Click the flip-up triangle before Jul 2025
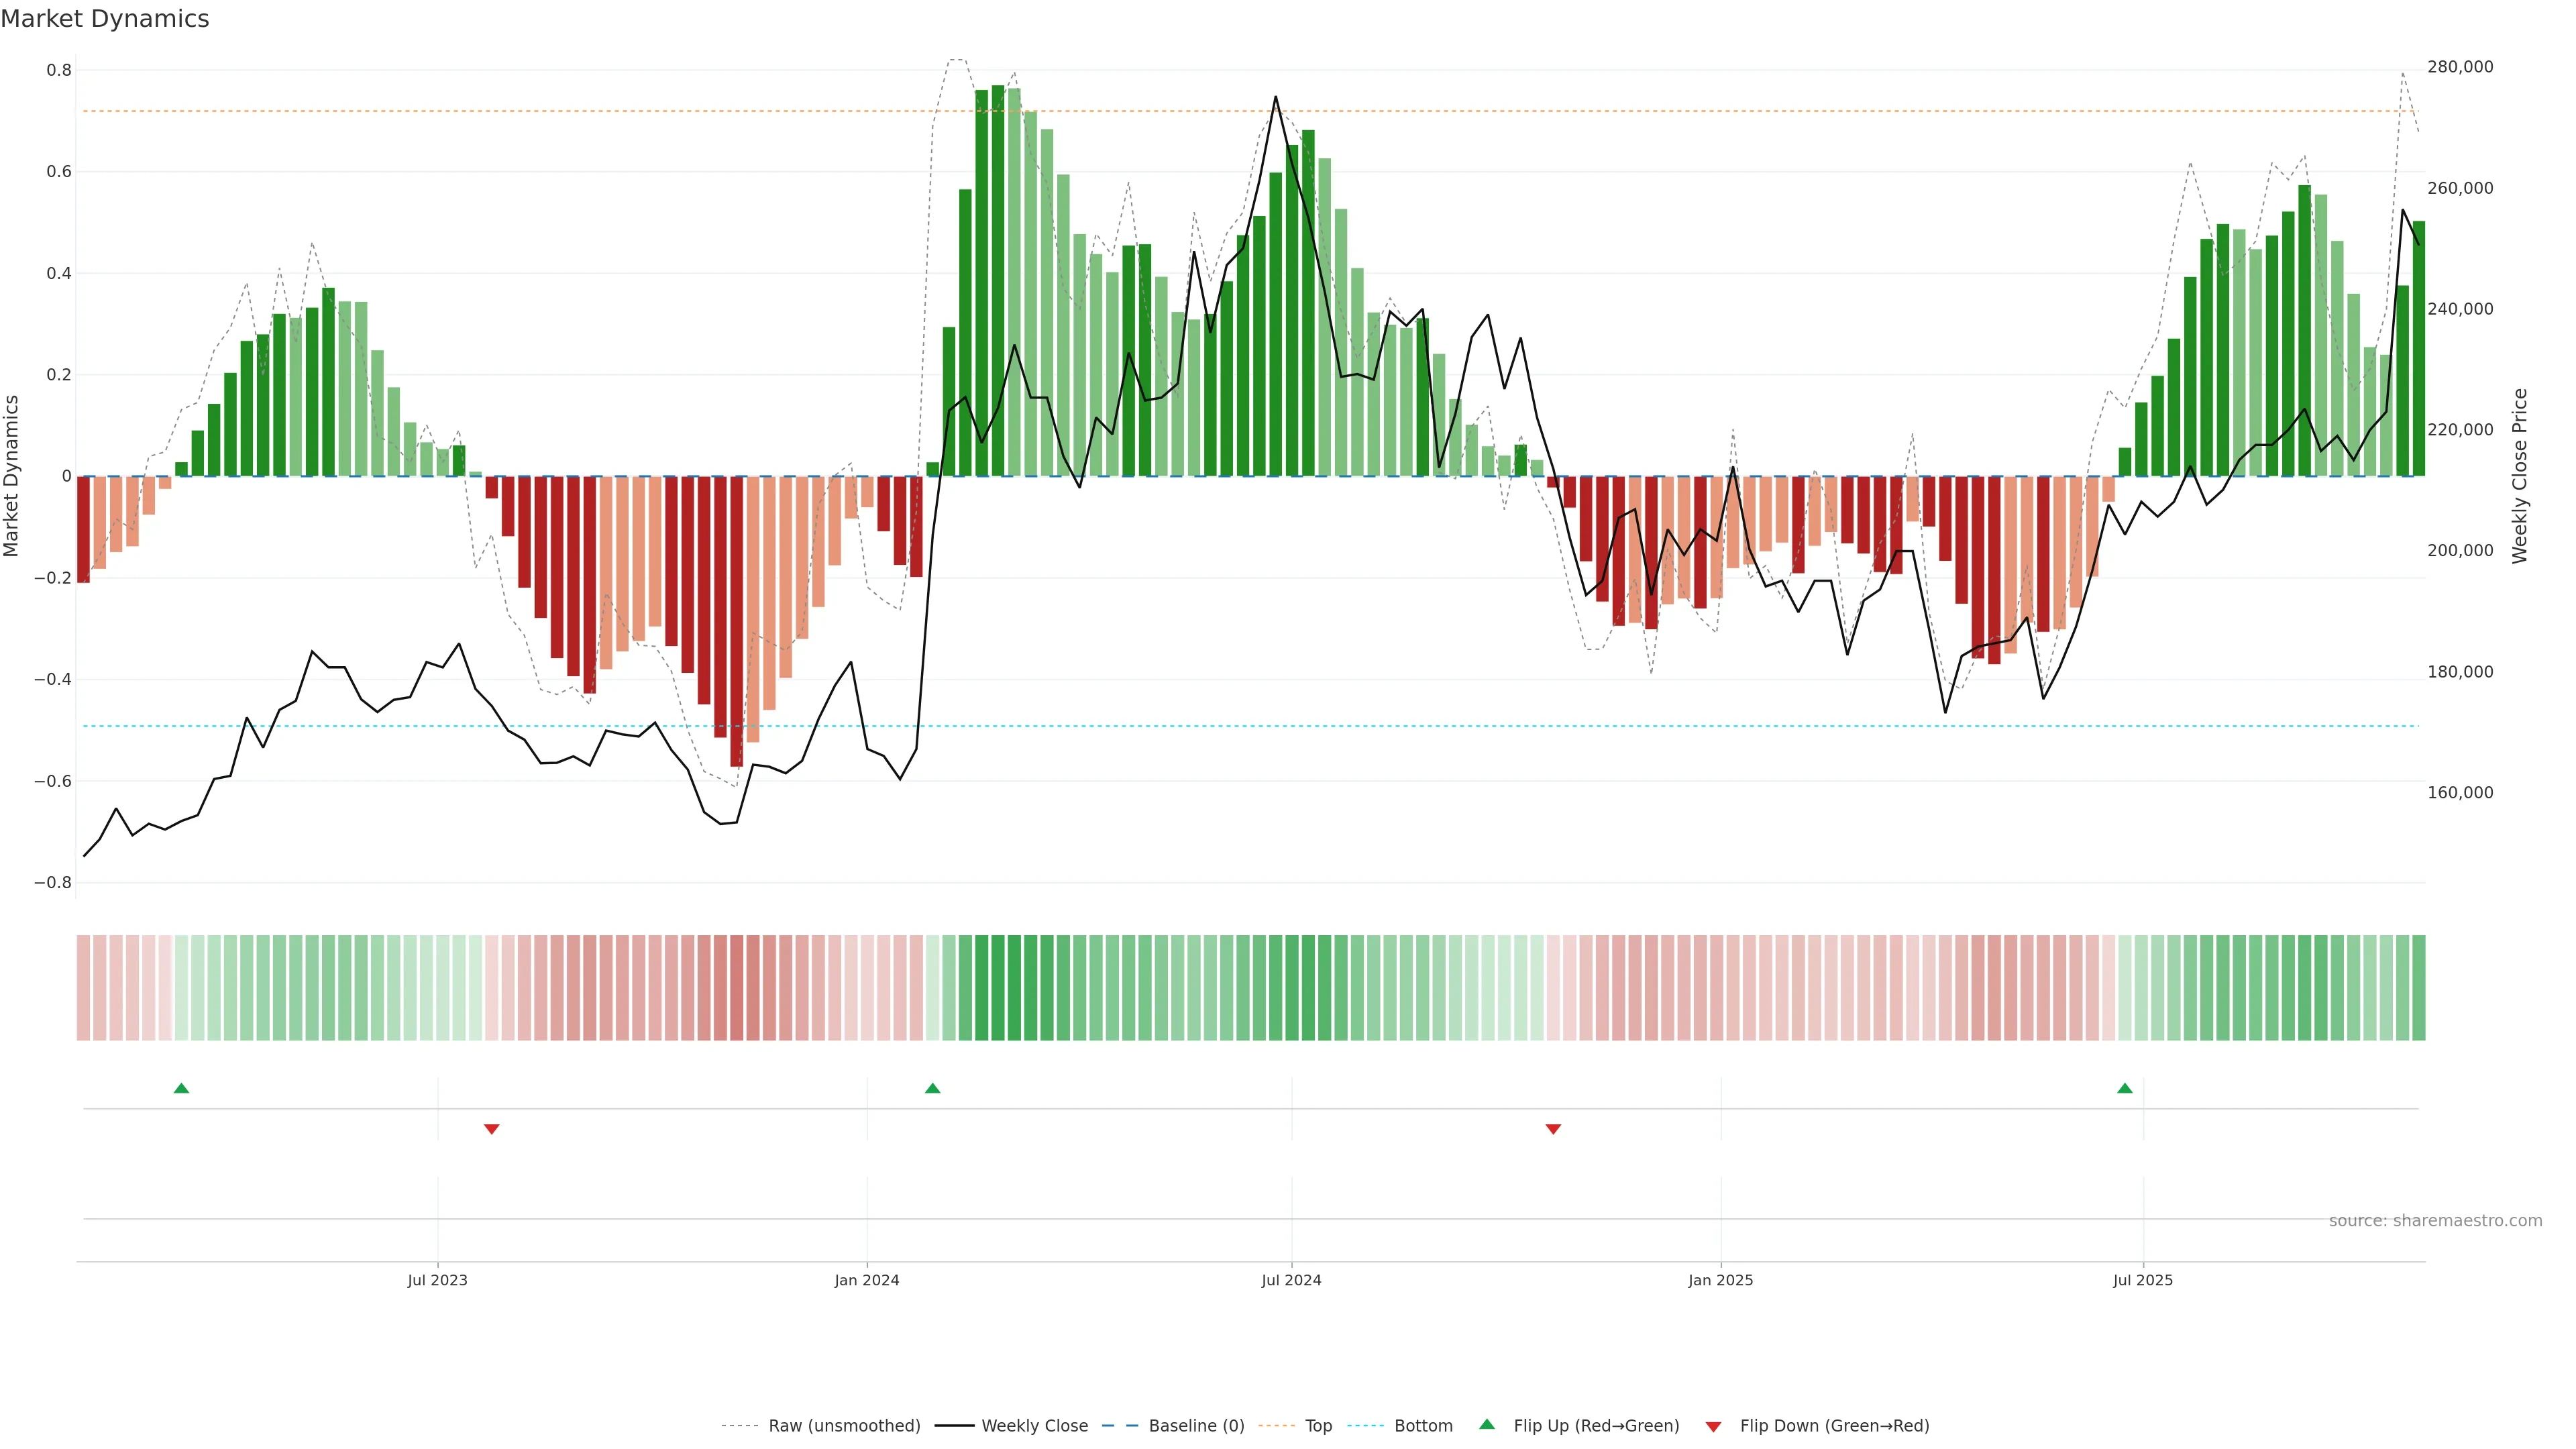This screenshot has width=2576, height=1449. (x=2124, y=1088)
